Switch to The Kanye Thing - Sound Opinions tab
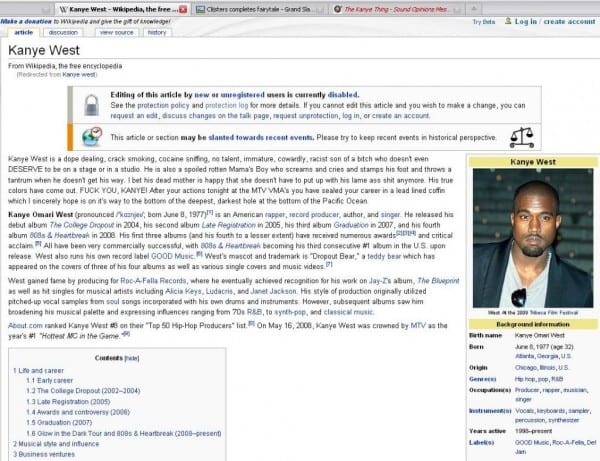The height and width of the screenshot is (461, 600). click(x=396, y=9)
